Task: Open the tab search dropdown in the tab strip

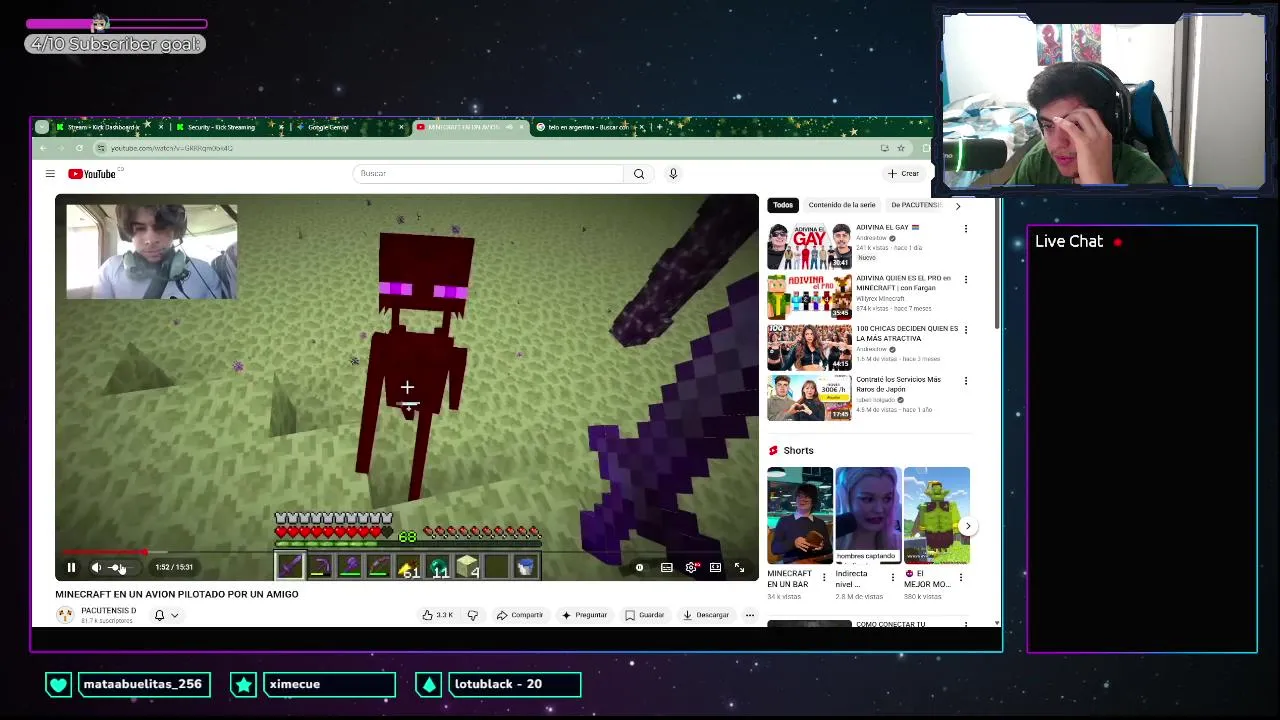Action: (x=41, y=127)
